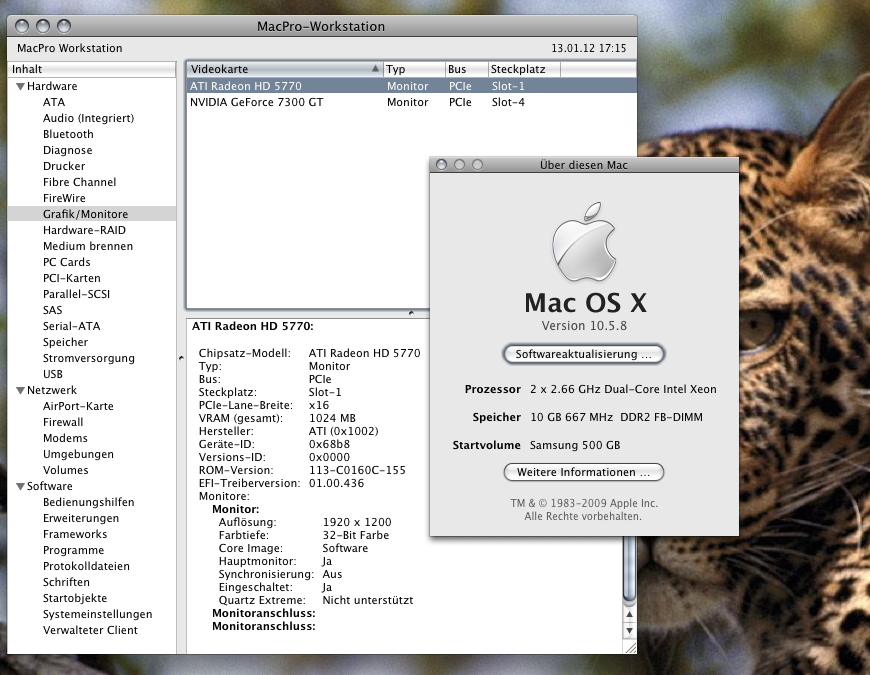
Task: Open Stromversorgung entry
Action: click(89, 358)
